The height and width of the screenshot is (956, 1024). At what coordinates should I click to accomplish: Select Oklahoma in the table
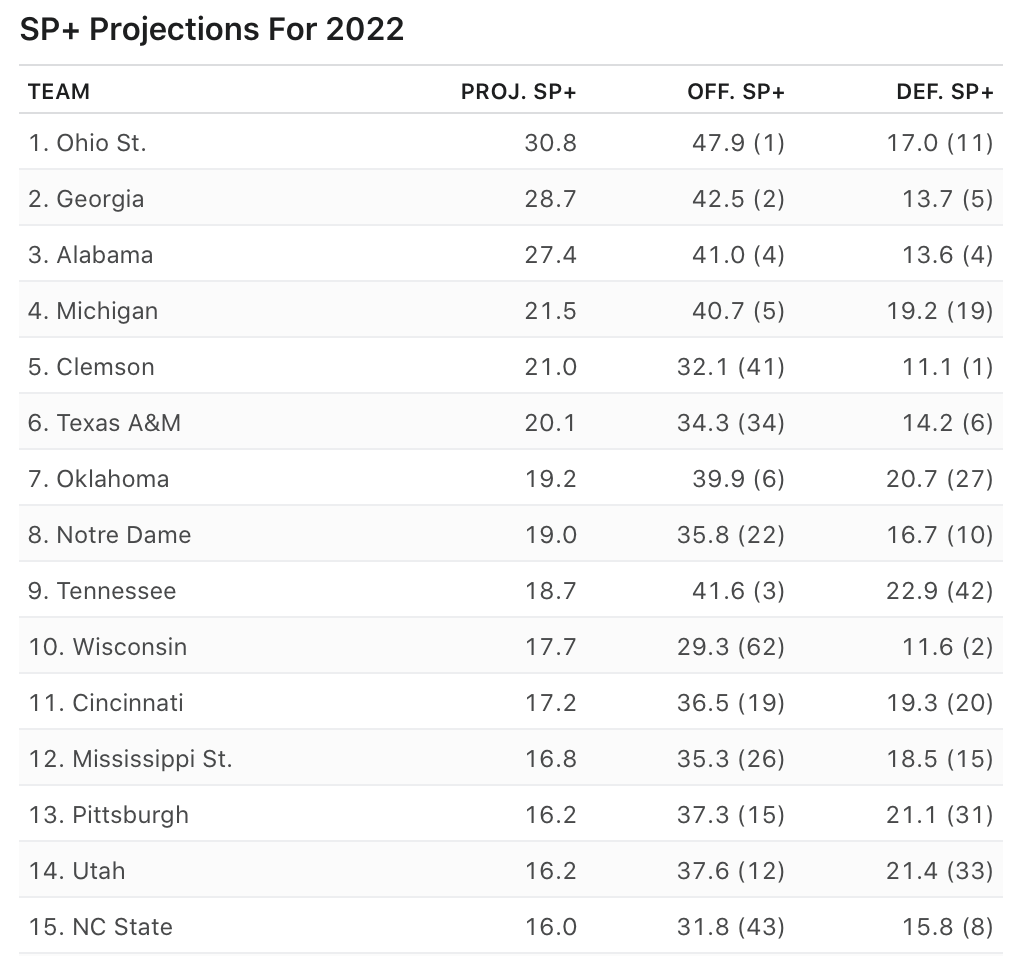pyautogui.click(x=112, y=479)
